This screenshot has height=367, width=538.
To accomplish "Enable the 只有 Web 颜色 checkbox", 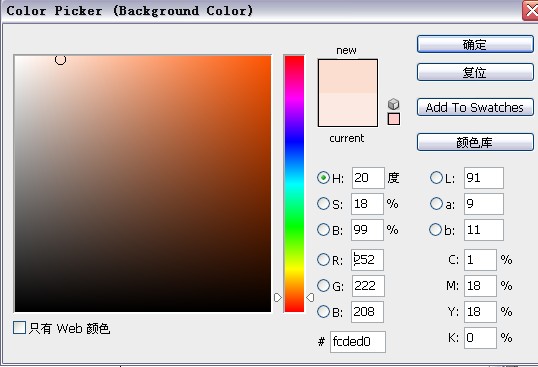I will click(20, 328).
